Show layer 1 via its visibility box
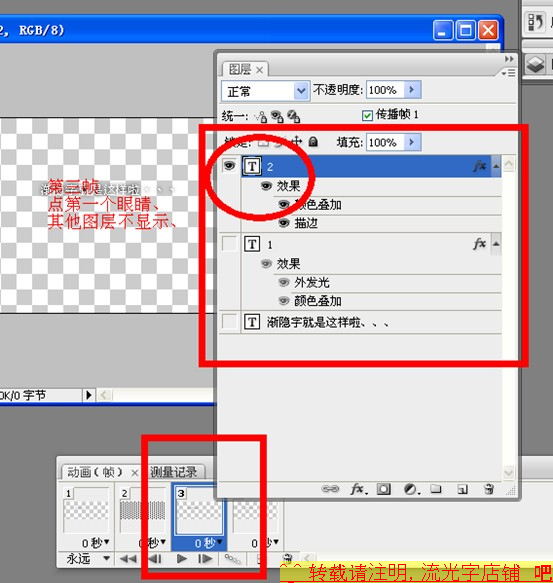Screen dimensions: 553x583 click(x=229, y=244)
